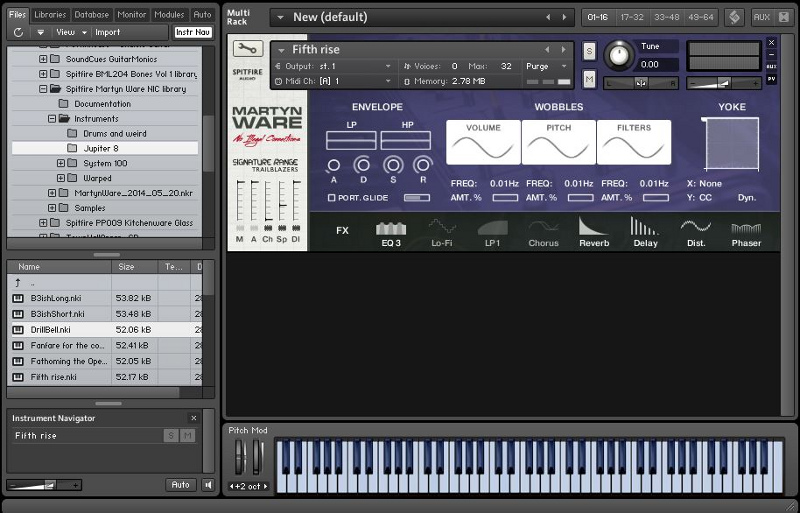800x513 pixels.
Task: Enable the Chorus effect
Action: [543, 227]
